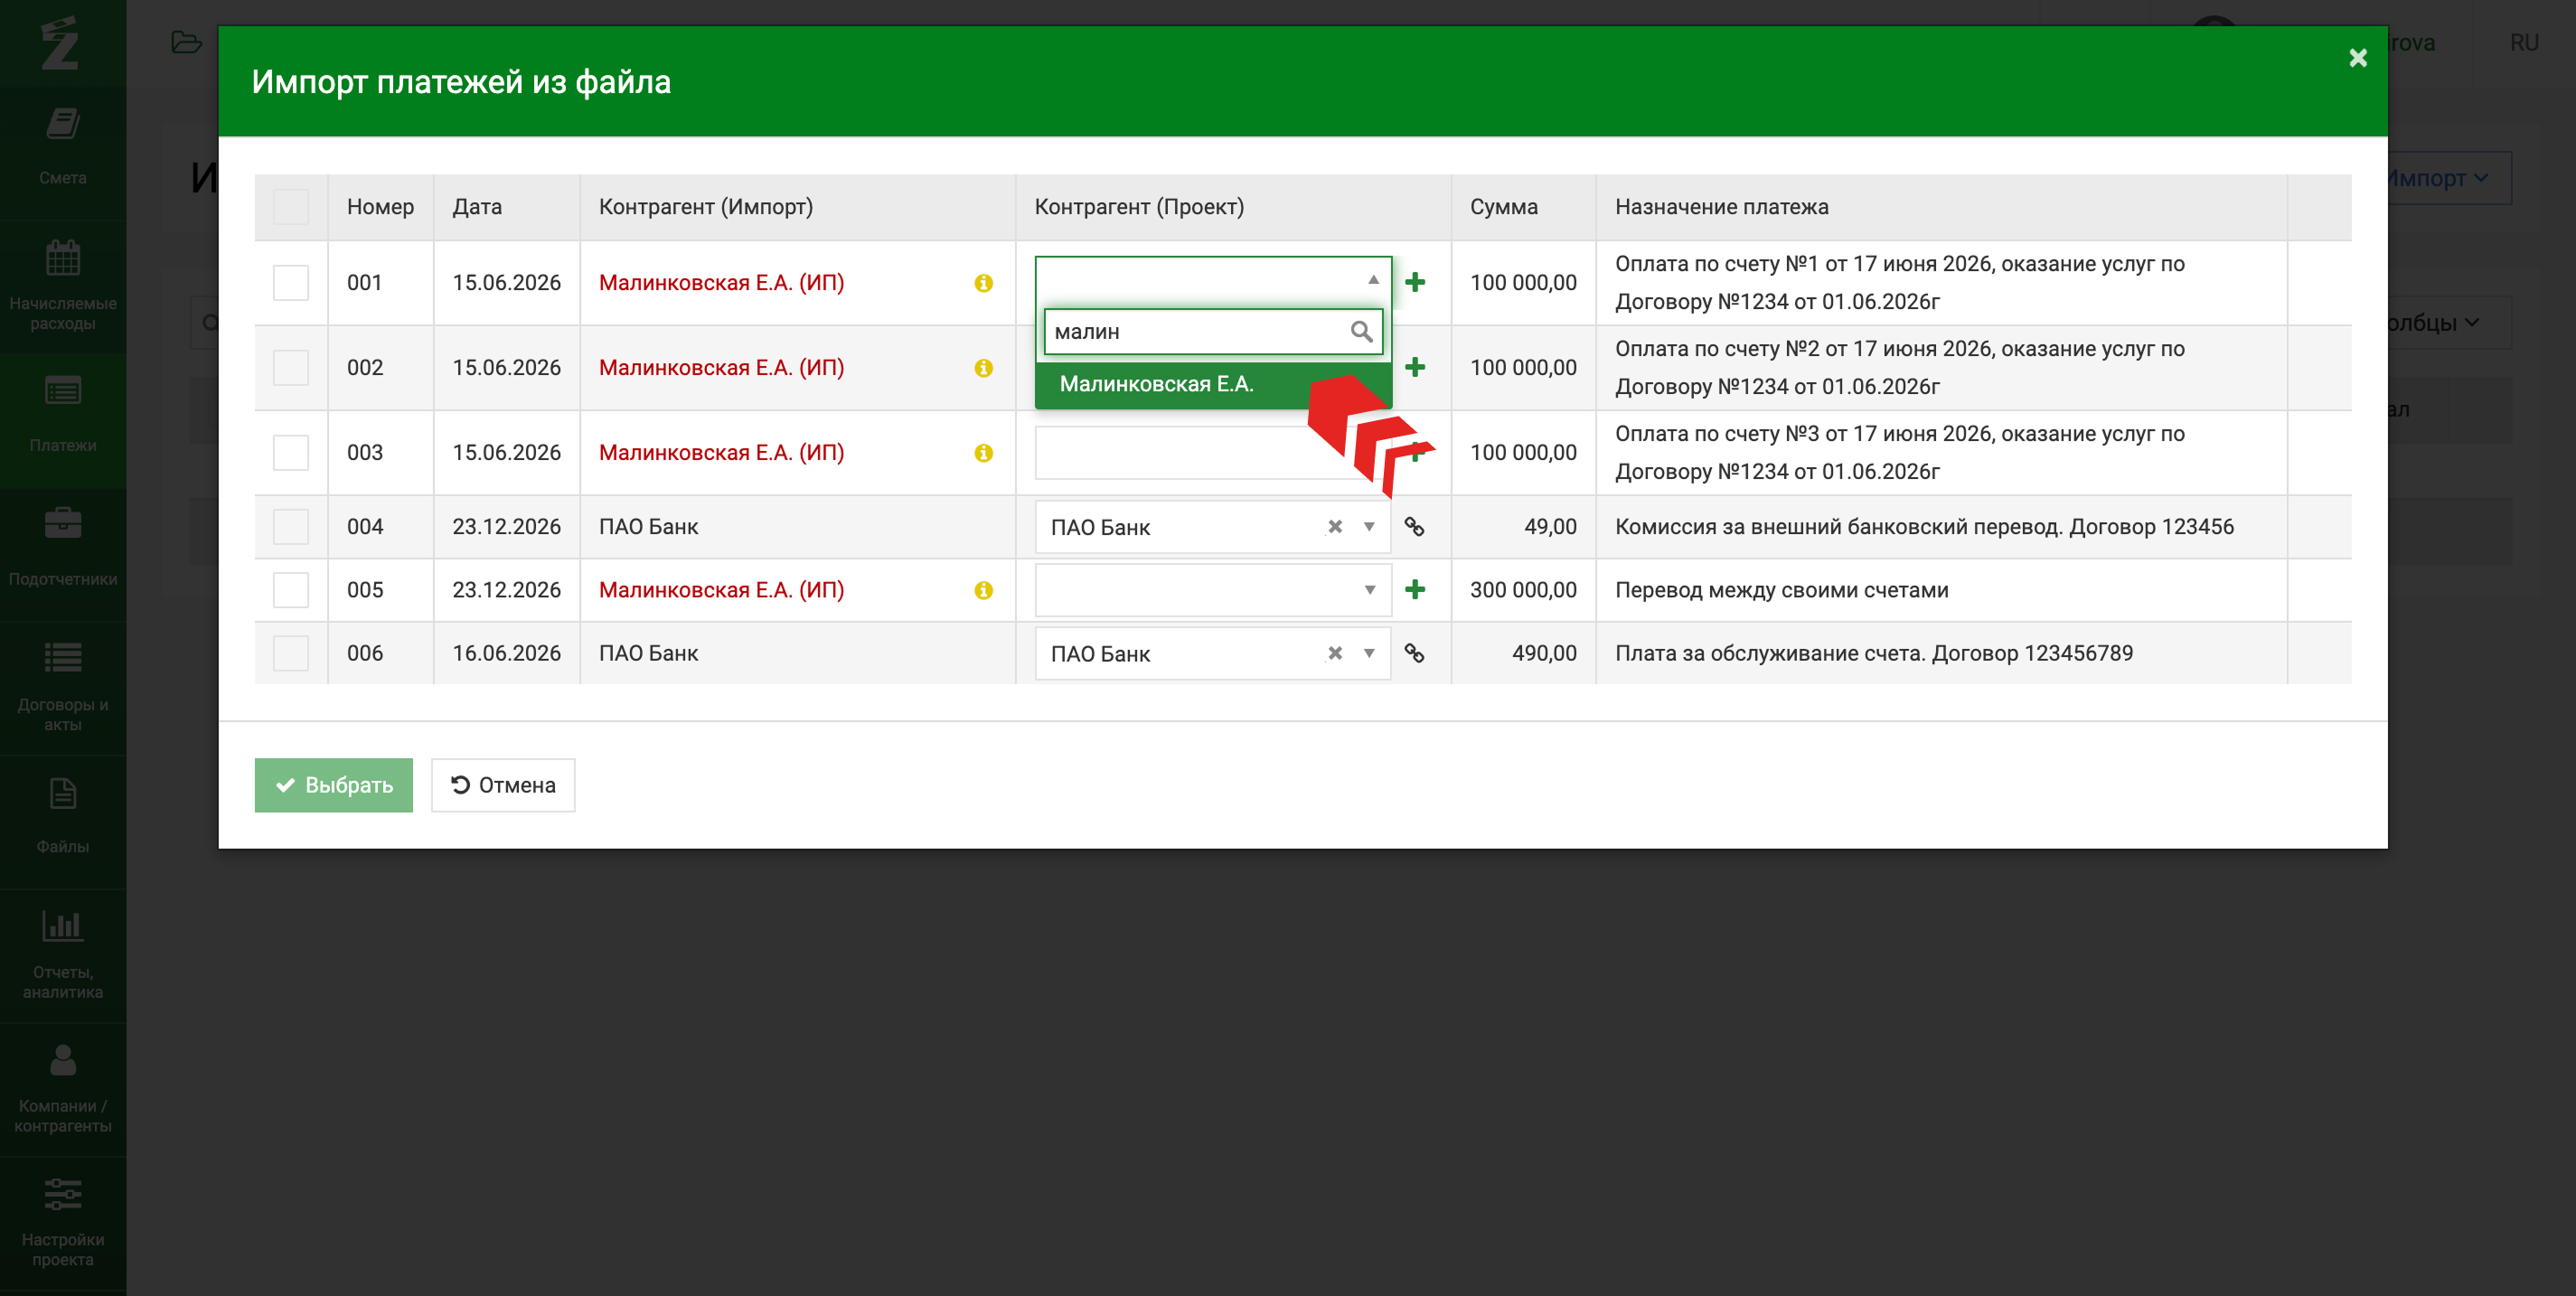Click Комиссия за внешний банковский перевод description

(1924, 527)
